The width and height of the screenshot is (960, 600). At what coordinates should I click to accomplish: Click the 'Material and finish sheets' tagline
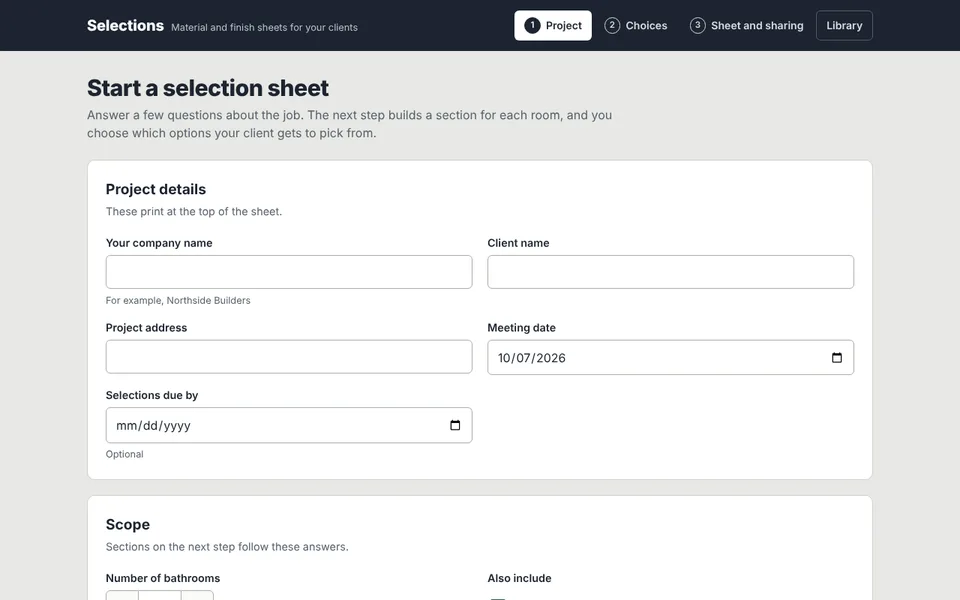264,28
